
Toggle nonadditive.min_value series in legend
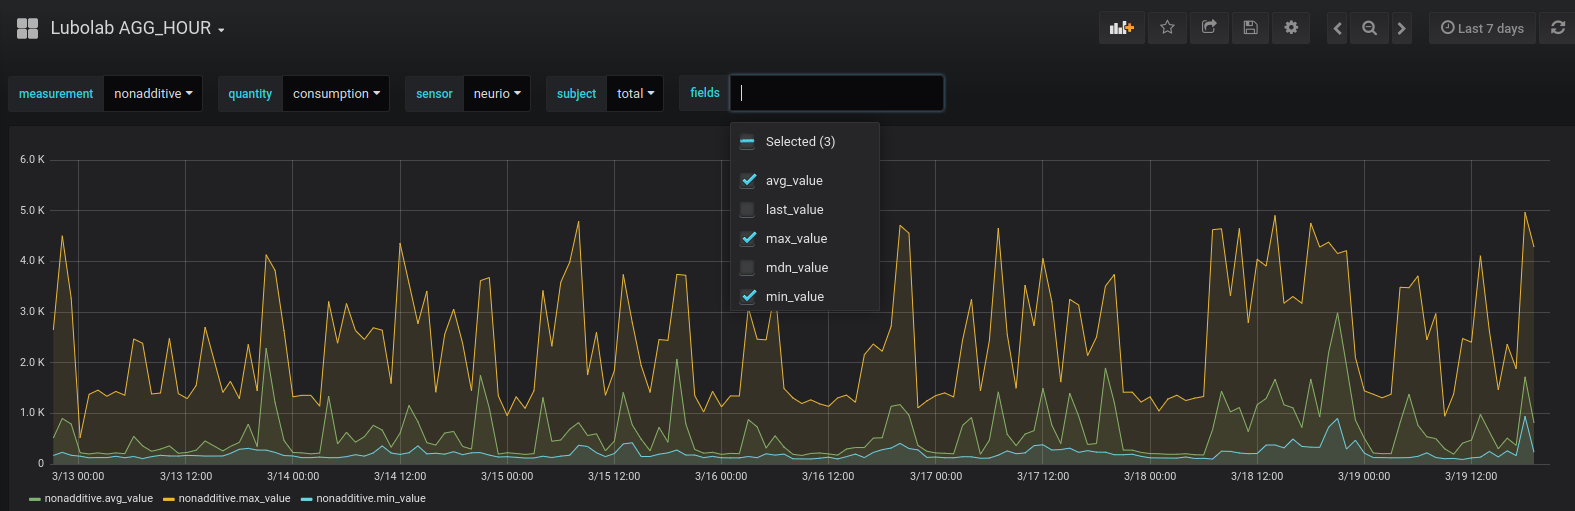pyautogui.click(x=371, y=498)
